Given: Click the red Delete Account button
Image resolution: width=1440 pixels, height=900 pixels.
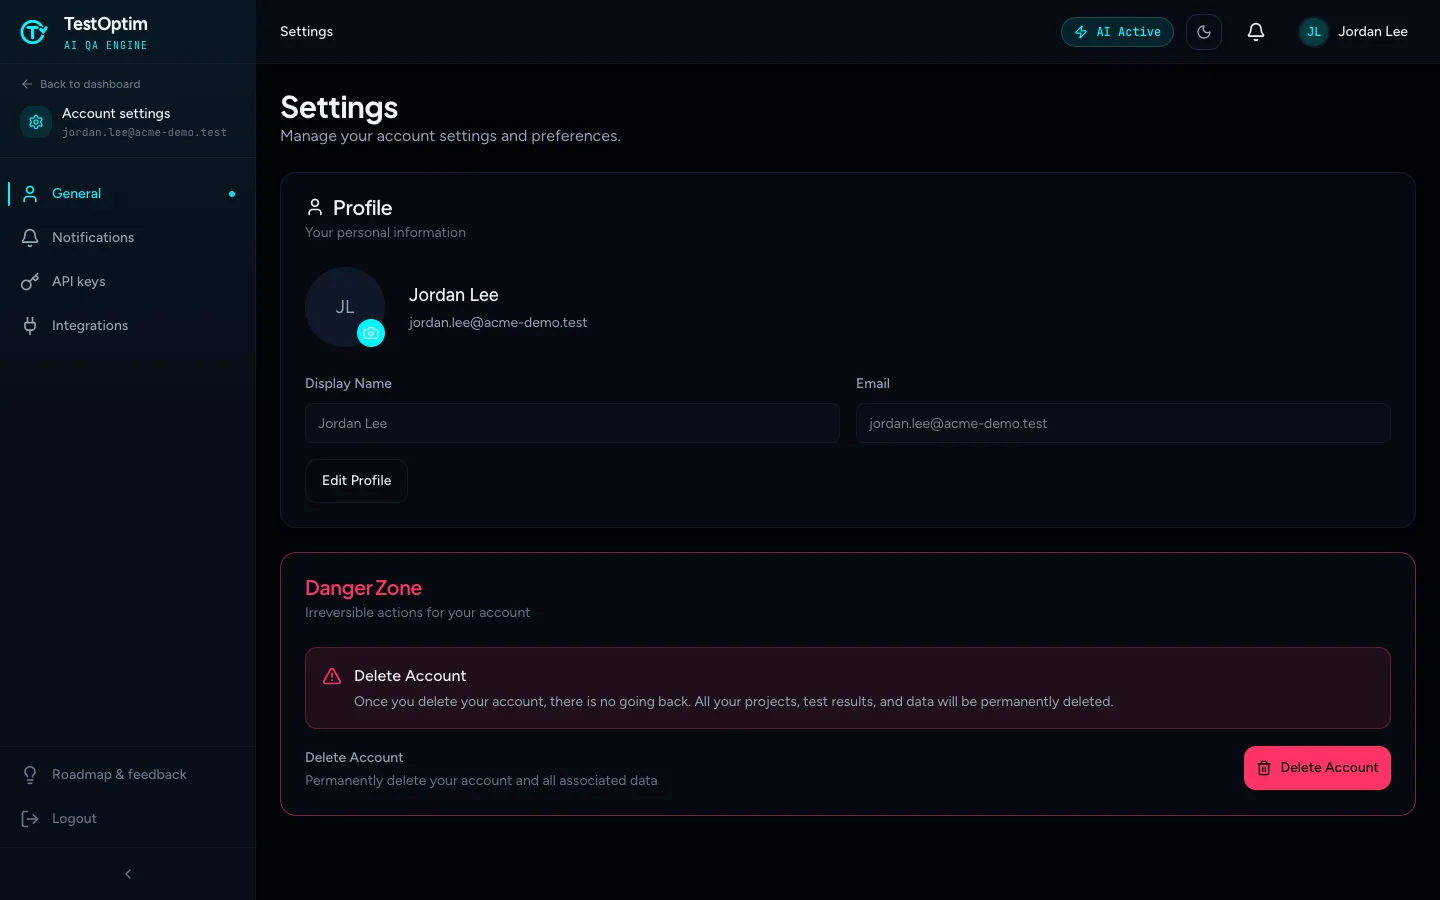Looking at the screenshot, I should [x=1317, y=768].
